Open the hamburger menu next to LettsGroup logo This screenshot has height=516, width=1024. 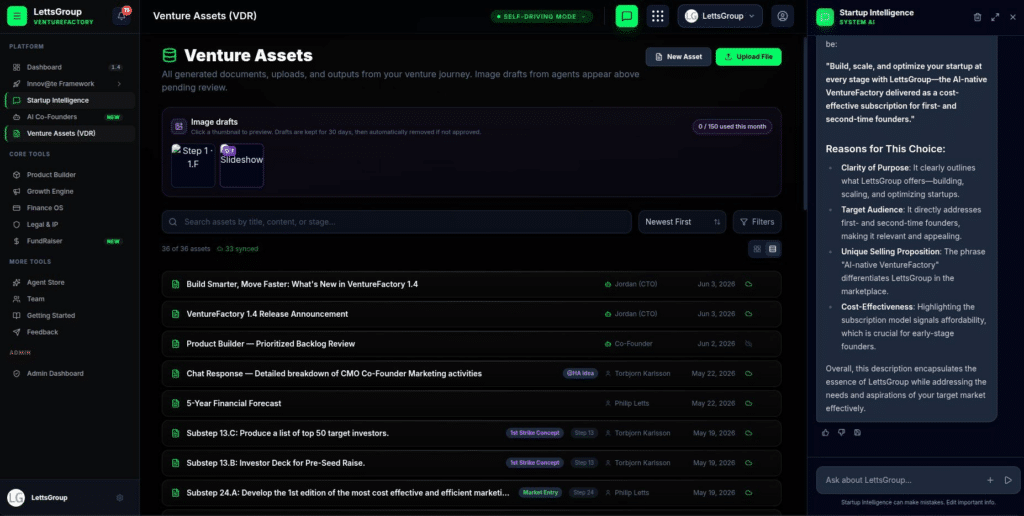tap(17, 16)
